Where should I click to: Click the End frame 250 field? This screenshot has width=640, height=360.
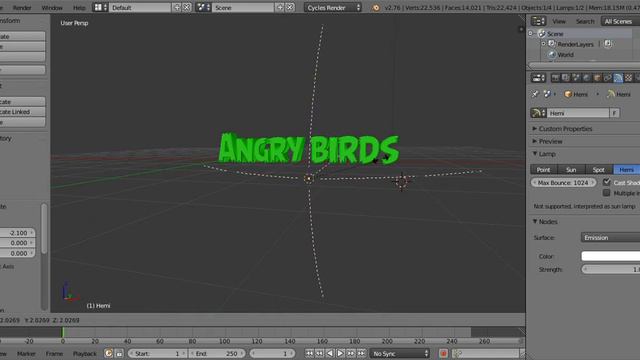tap(217, 353)
